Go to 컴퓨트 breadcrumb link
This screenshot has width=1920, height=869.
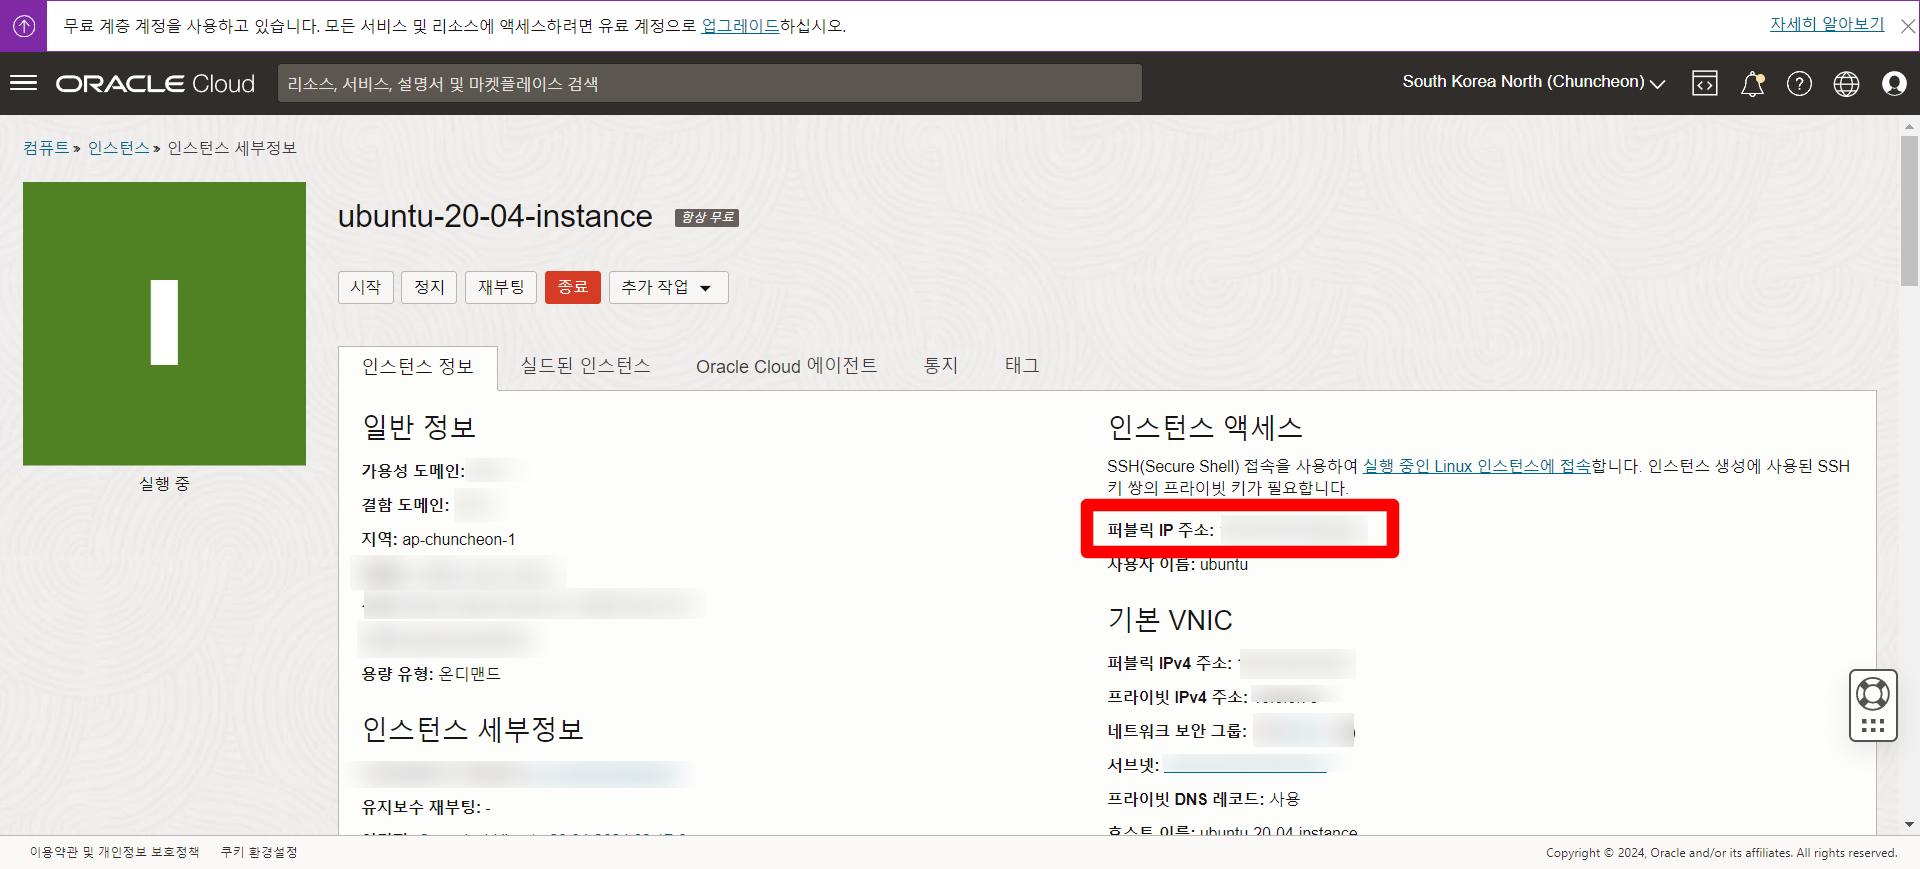[46, 148]
